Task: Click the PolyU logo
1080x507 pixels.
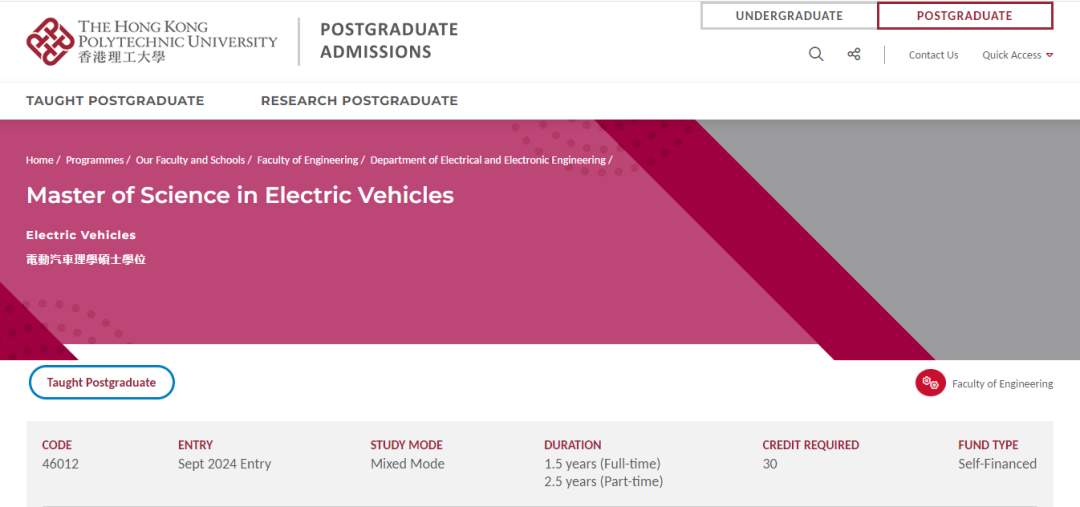Action: pyautogui.click(x=152, y=41)
